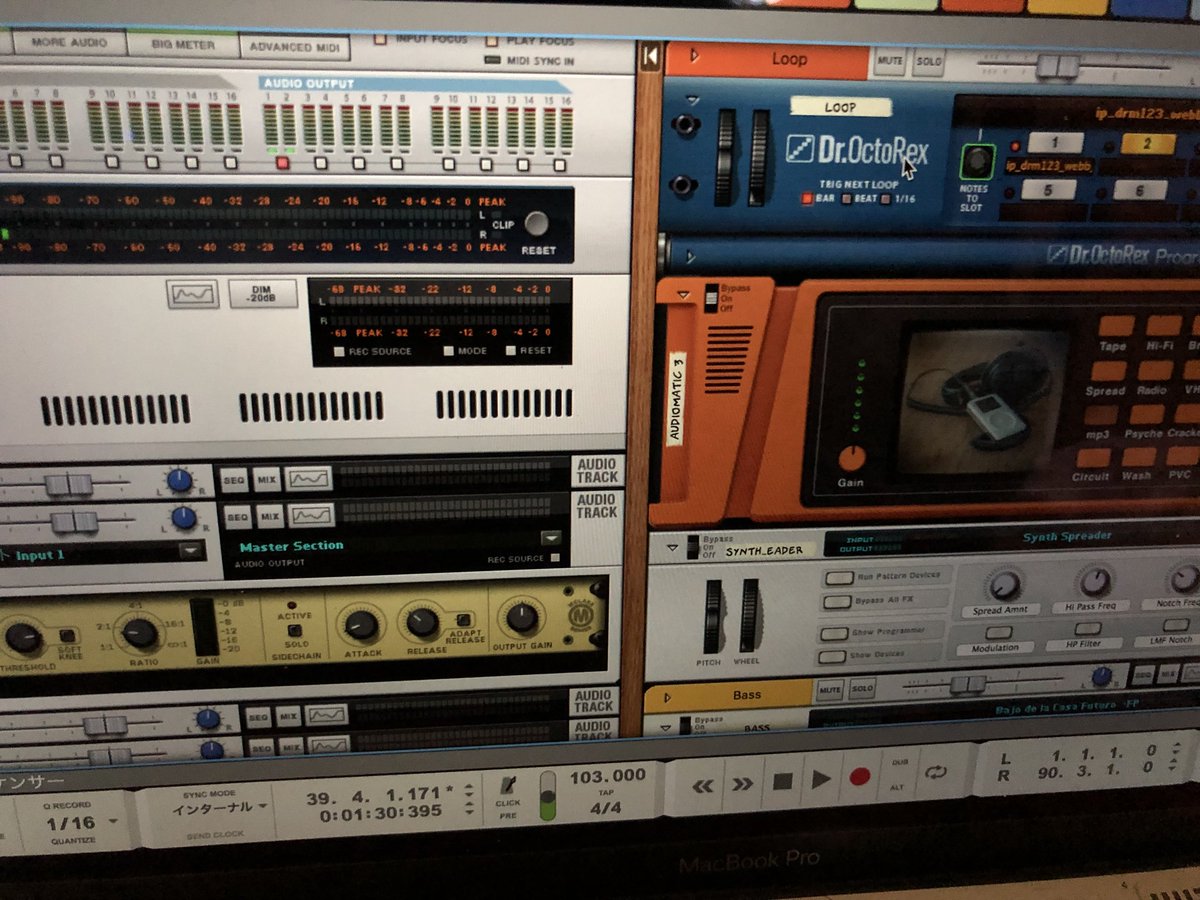1200x900 pixels.
Task: Select the mp3 preset on Audiomatic
Action: (1101, 415)
